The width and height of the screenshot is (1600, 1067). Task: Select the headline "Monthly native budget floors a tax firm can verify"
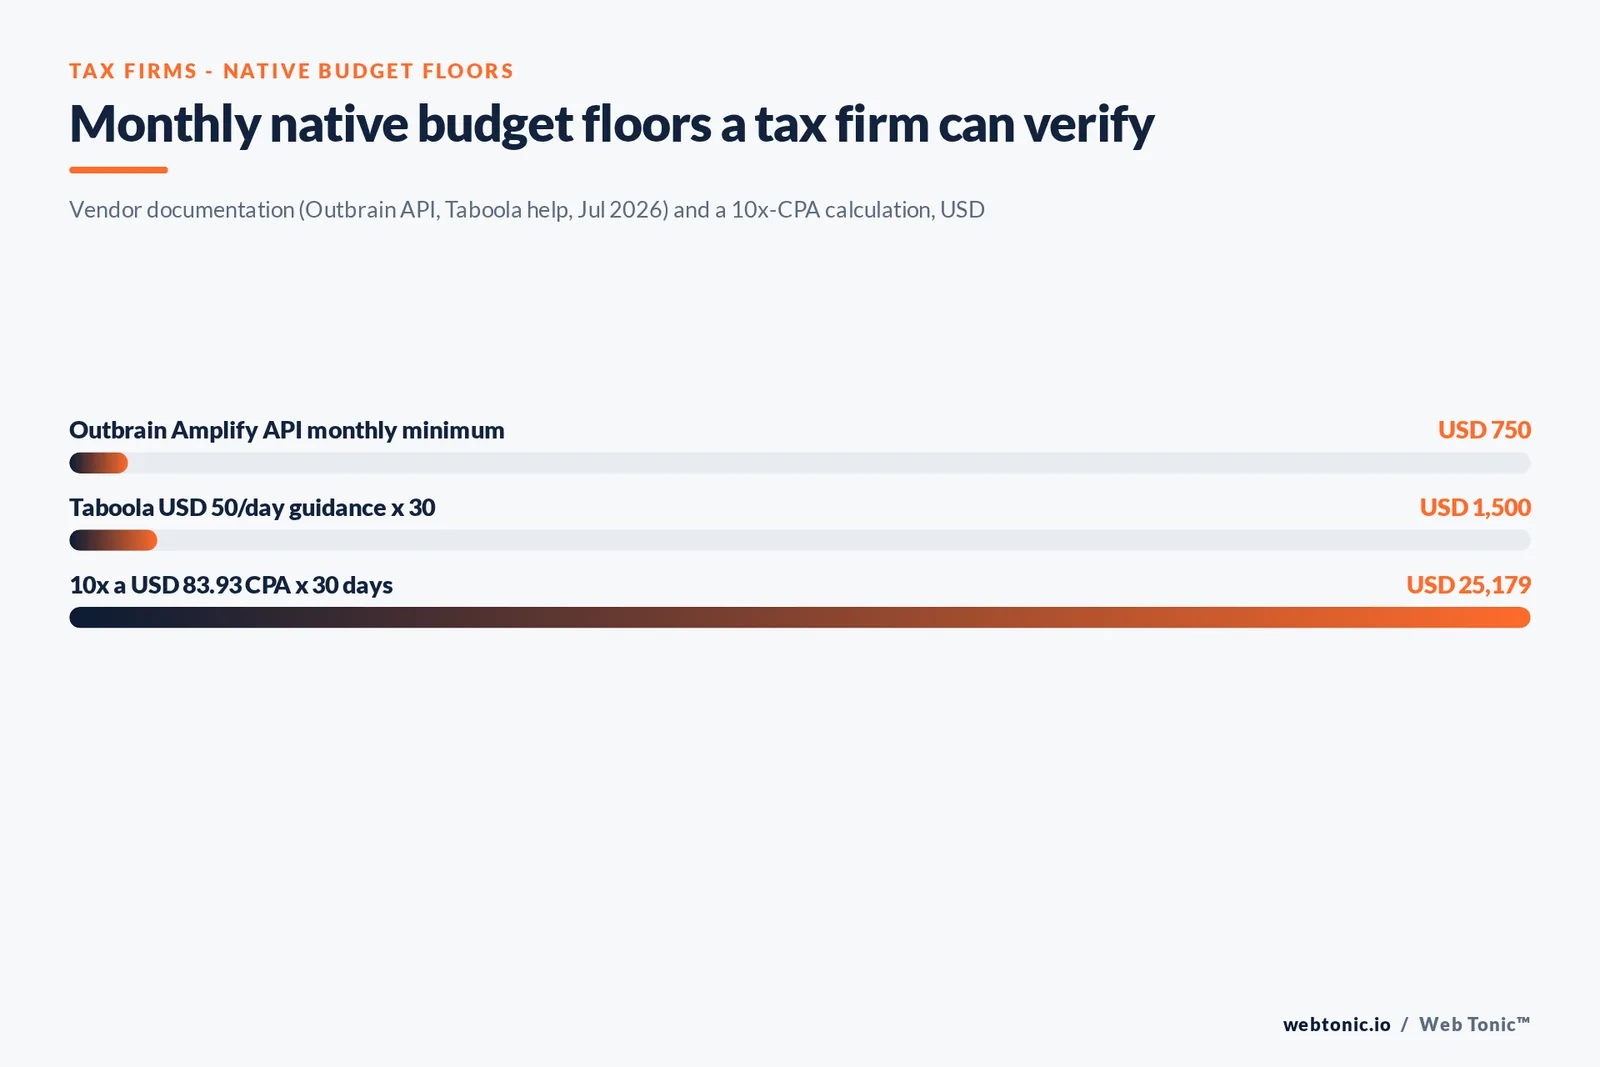tap(611, 125)
